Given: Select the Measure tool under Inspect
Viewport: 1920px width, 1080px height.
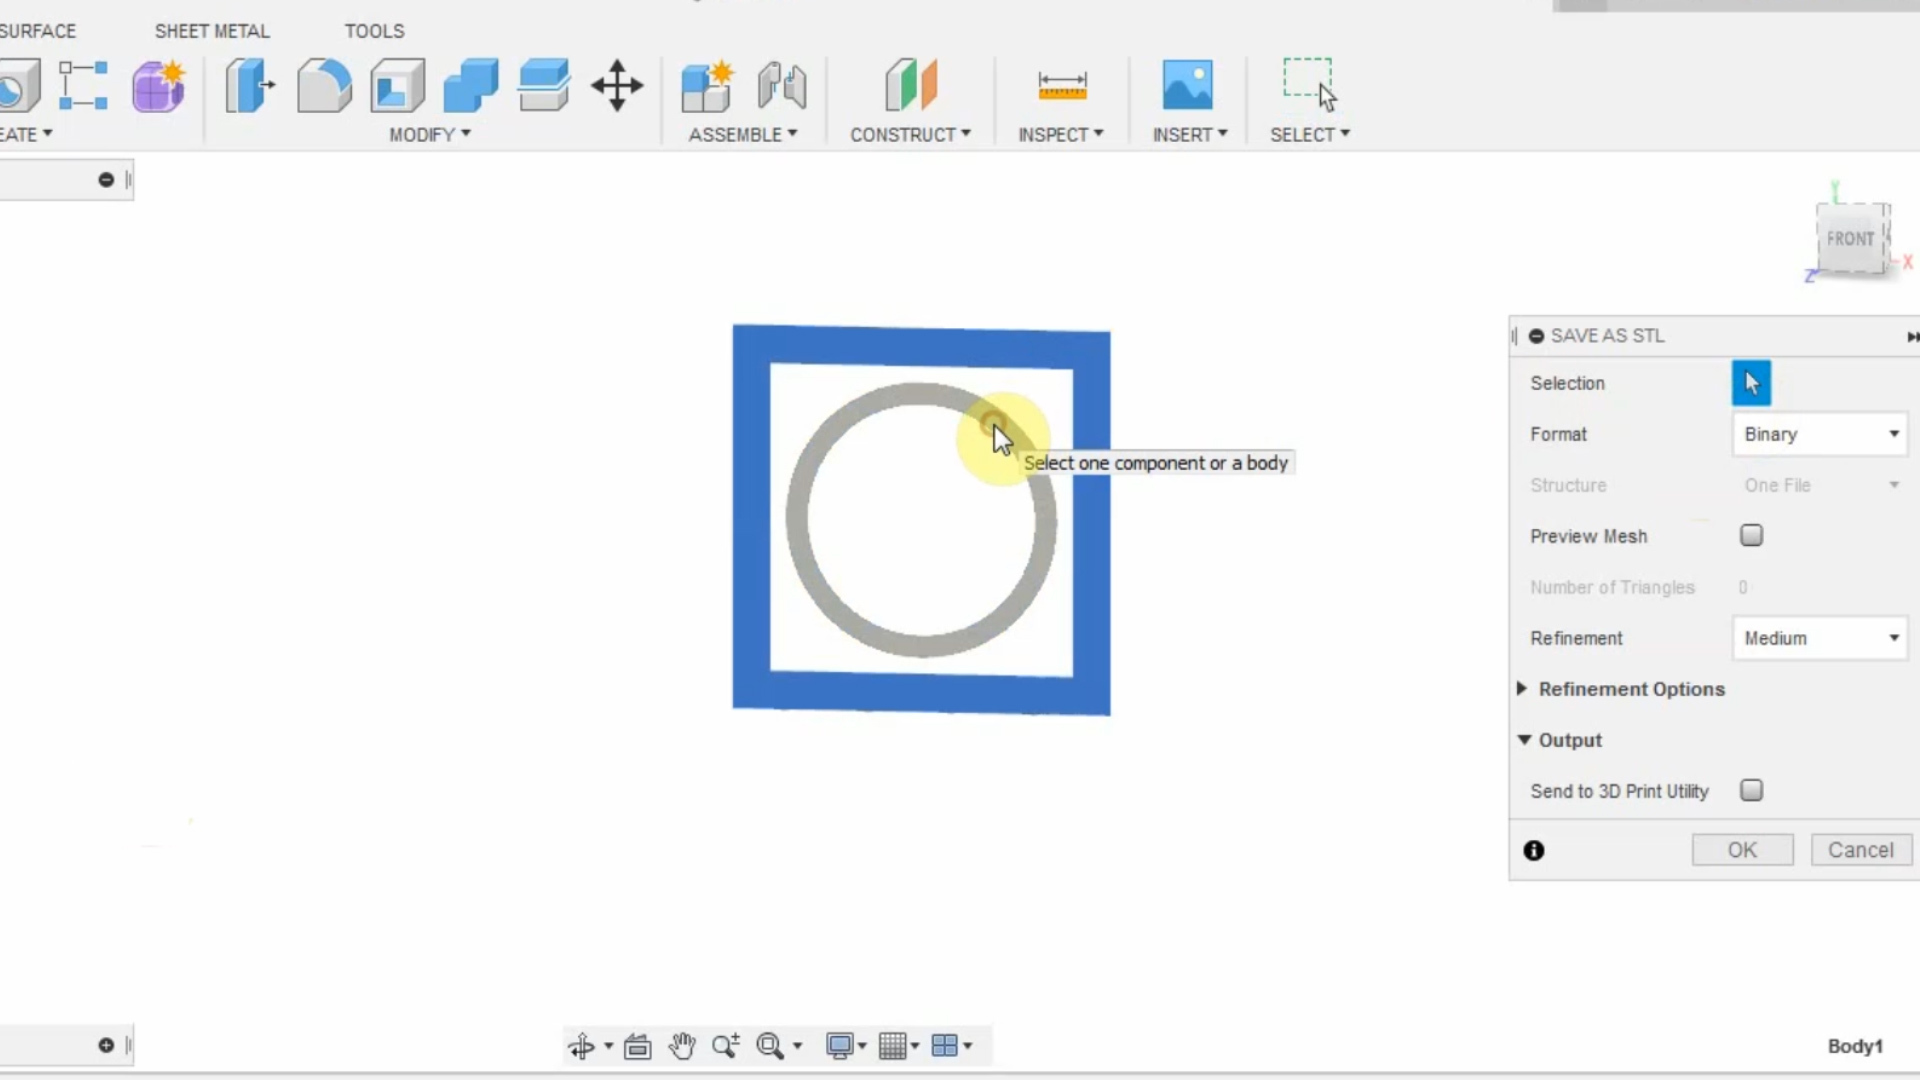Looking at the screenshot, I should point(1061,85).
